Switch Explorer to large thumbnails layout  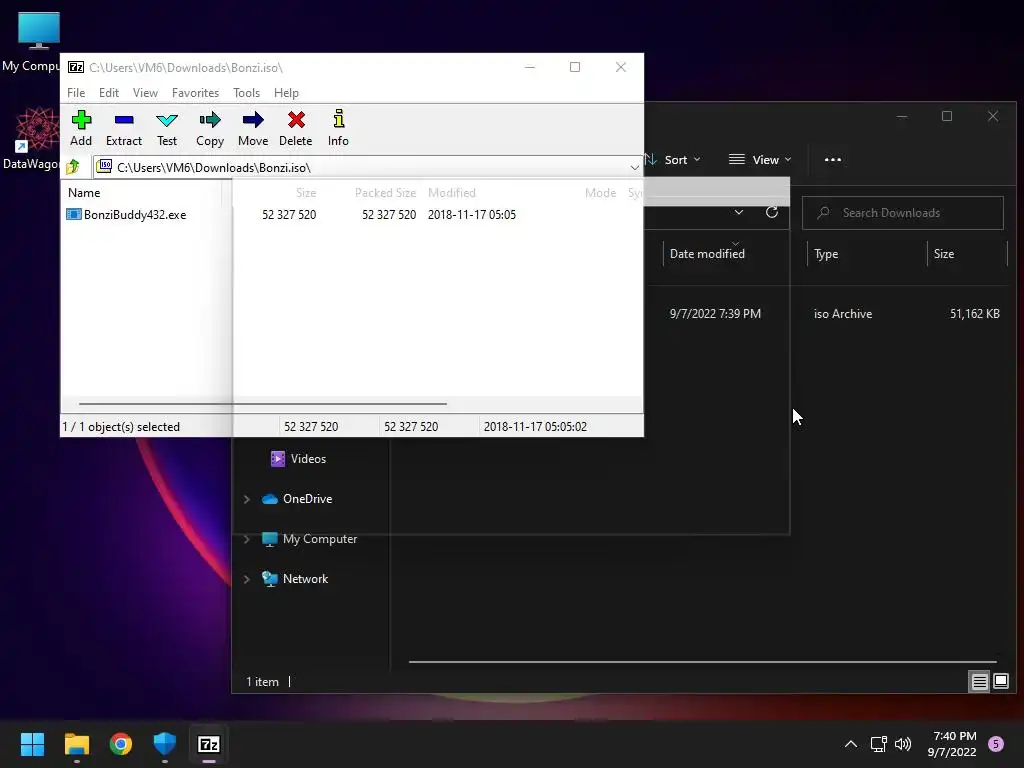tap(1001, 682)
